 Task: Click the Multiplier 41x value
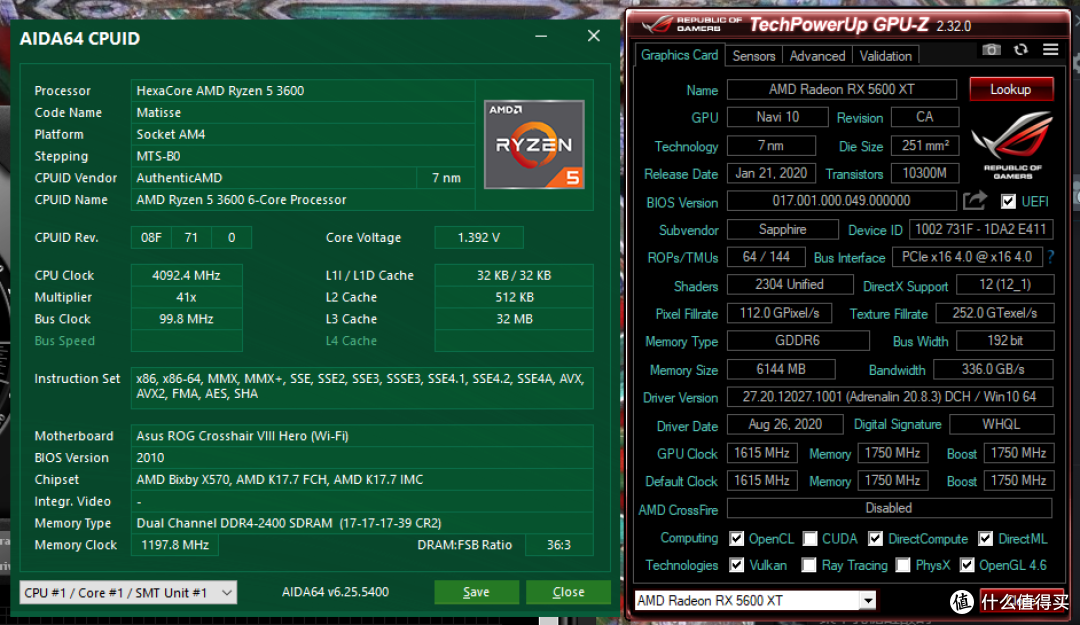pyautogui.click(x=186, y=297)
